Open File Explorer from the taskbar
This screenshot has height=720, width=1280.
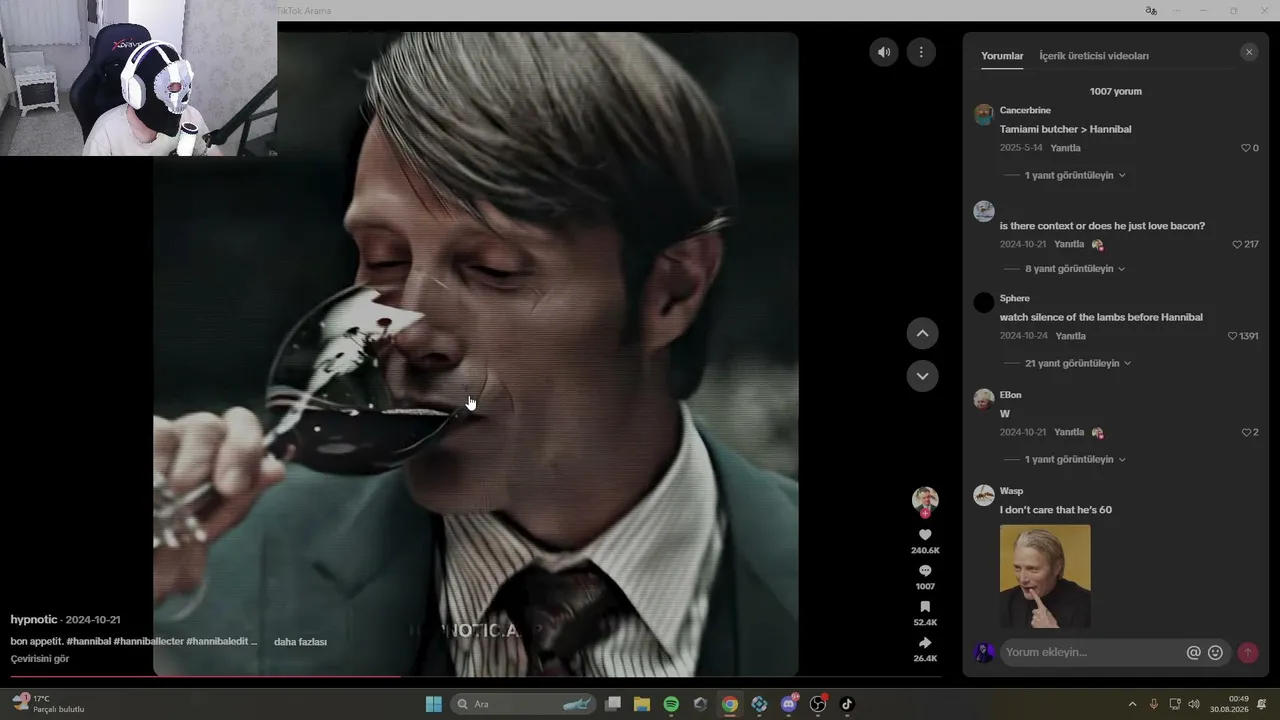pos(642,704)
